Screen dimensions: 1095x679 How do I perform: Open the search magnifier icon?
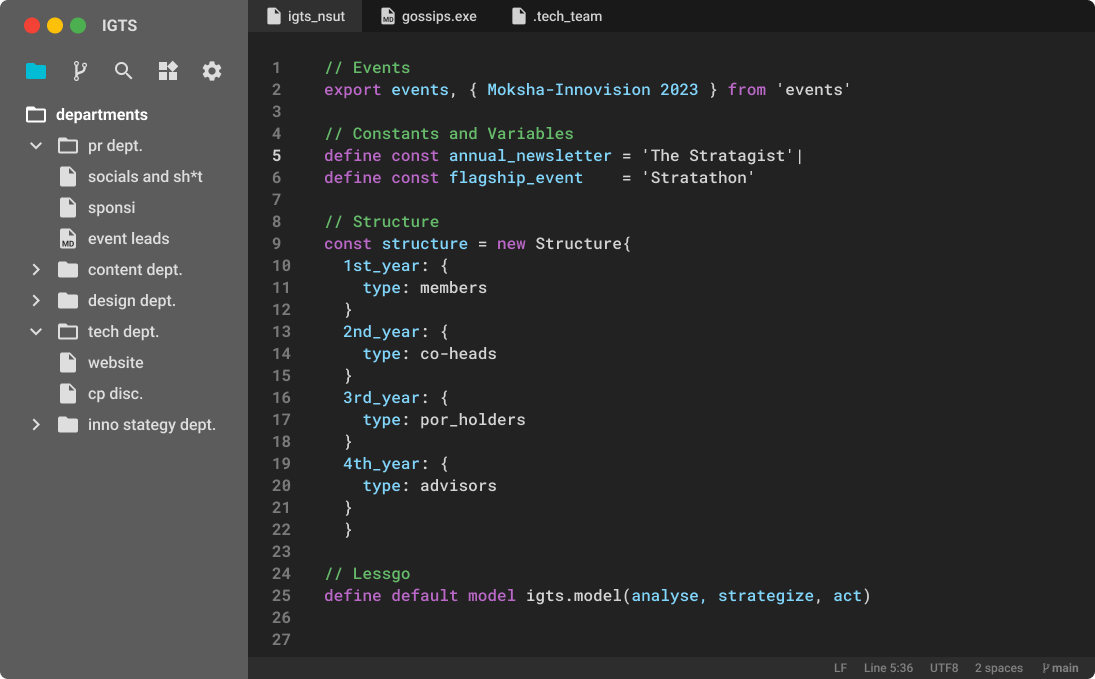(124, 71)
